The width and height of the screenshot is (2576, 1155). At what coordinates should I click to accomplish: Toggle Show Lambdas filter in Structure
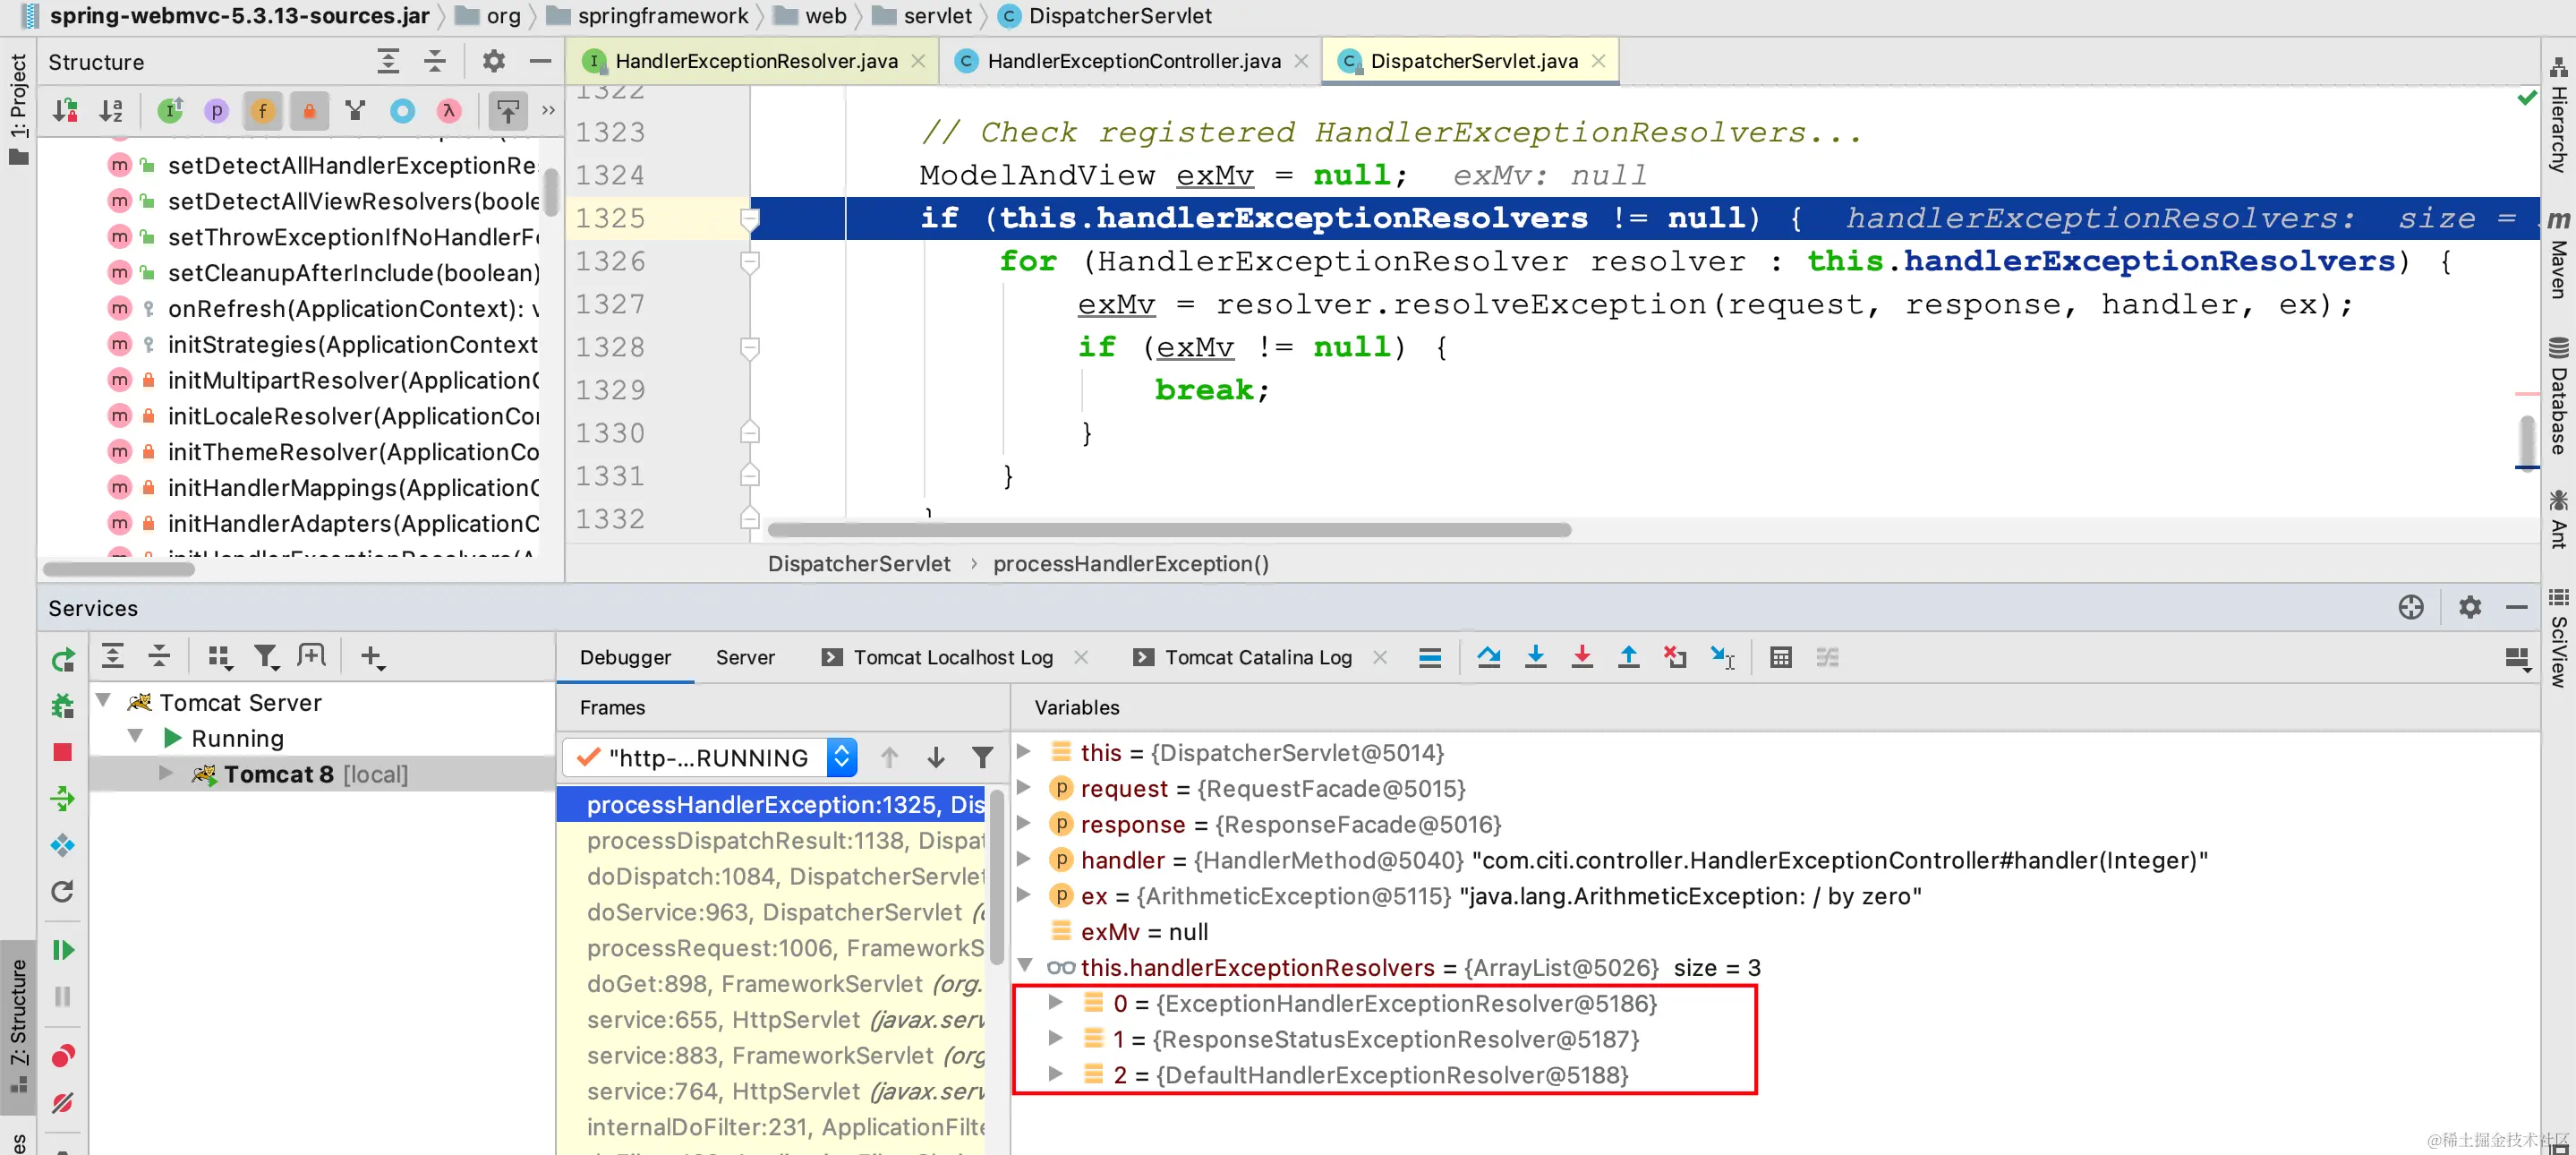[x=449, y=111]
